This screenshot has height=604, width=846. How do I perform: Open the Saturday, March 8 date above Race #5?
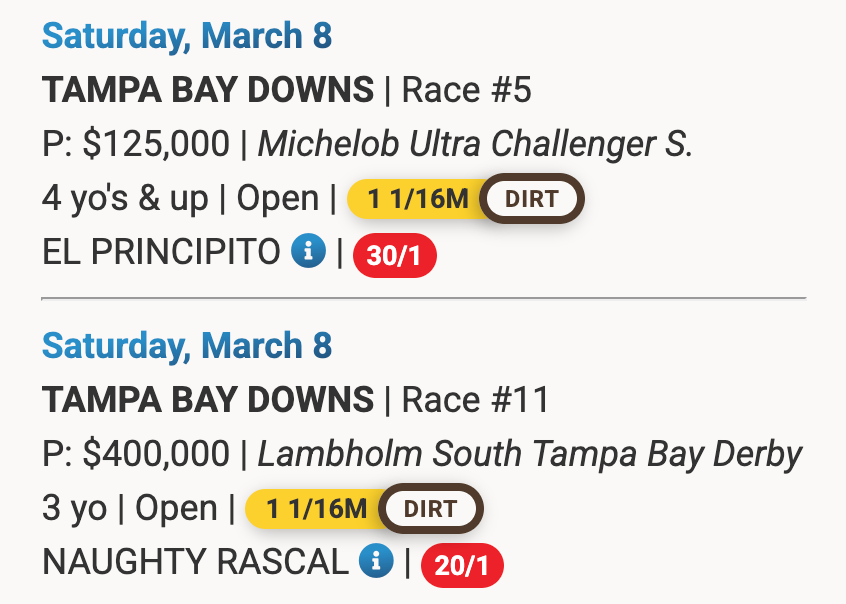186,37
